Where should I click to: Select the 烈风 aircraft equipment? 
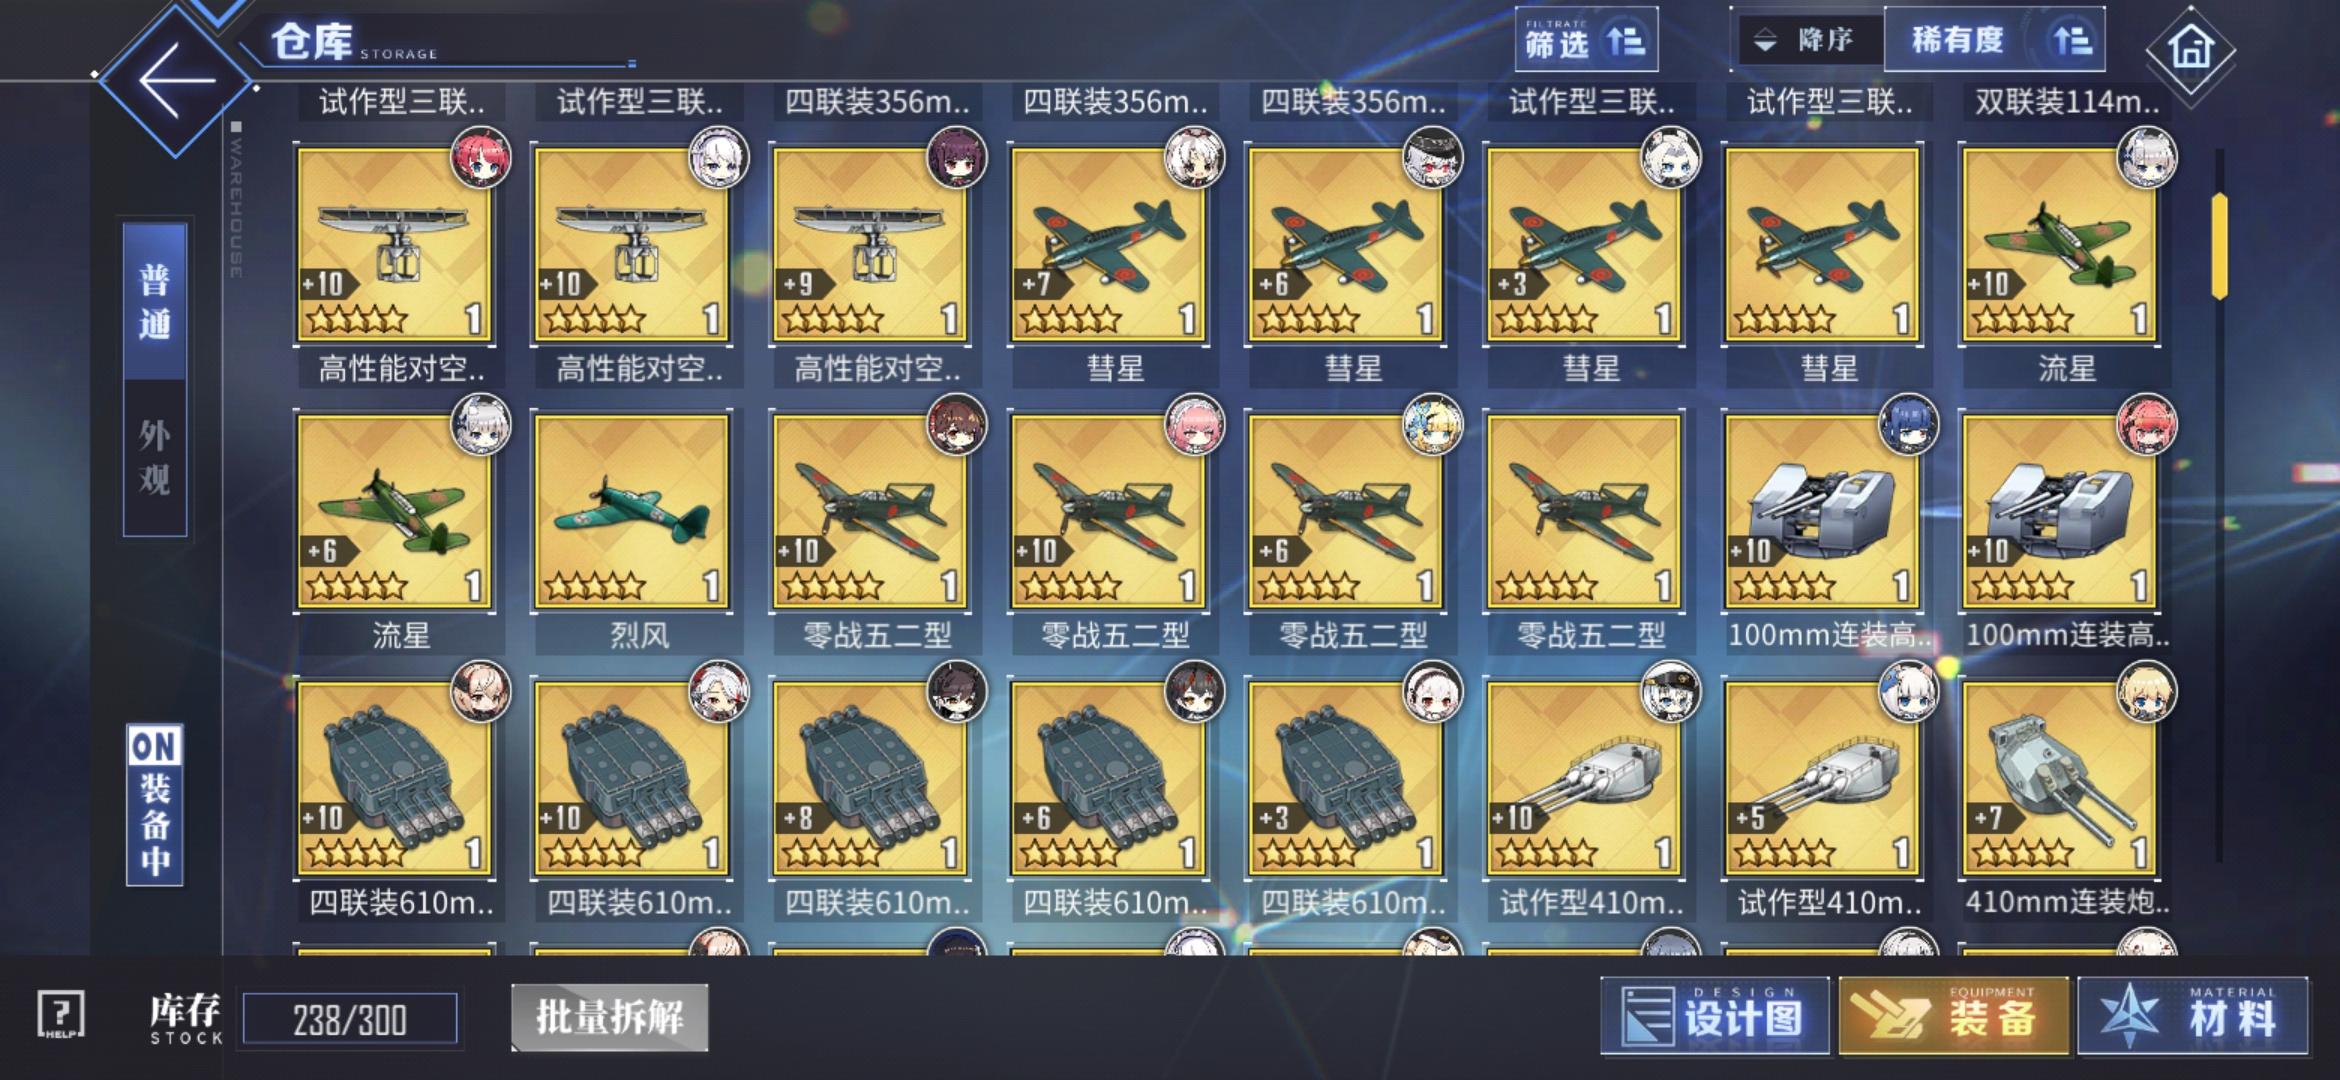(632, 512)
